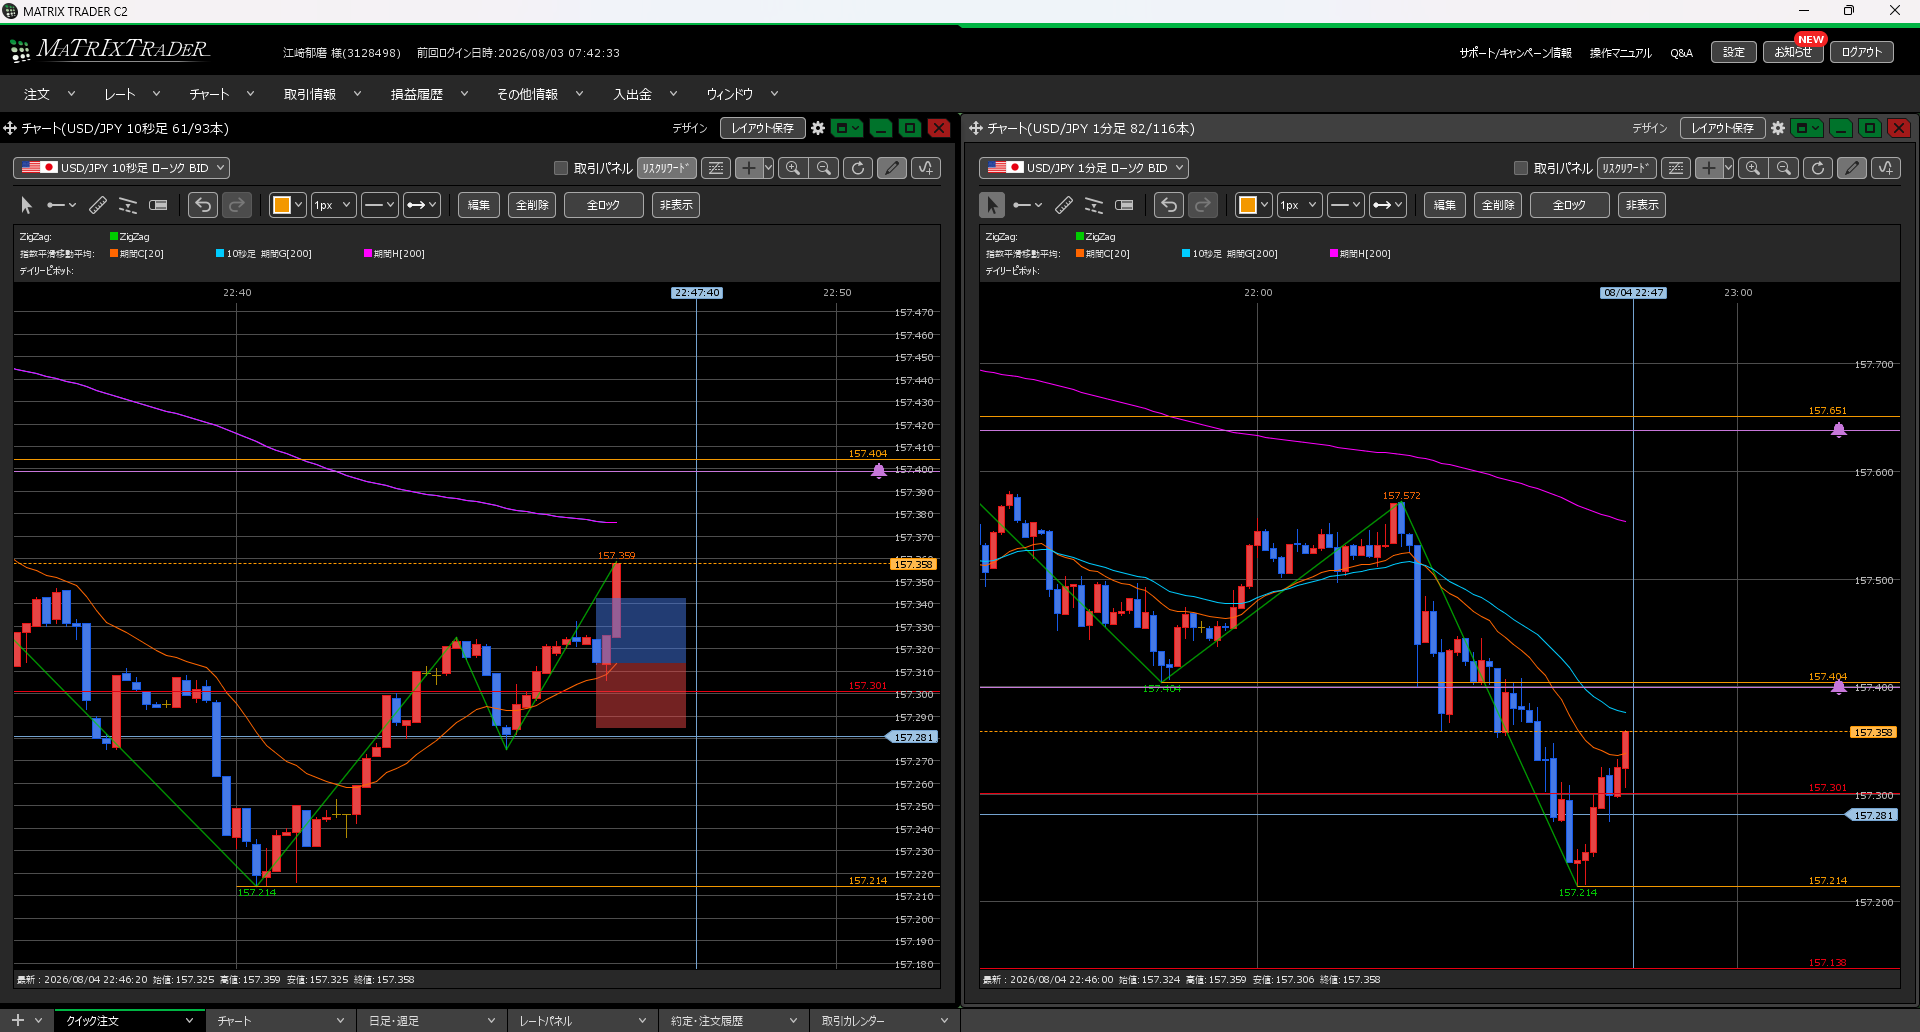The width and height of the screenshot is (1920, 1032).
Task: Choose the Fibonacci lines tool in 1分足 chart
Action: 1094,205
